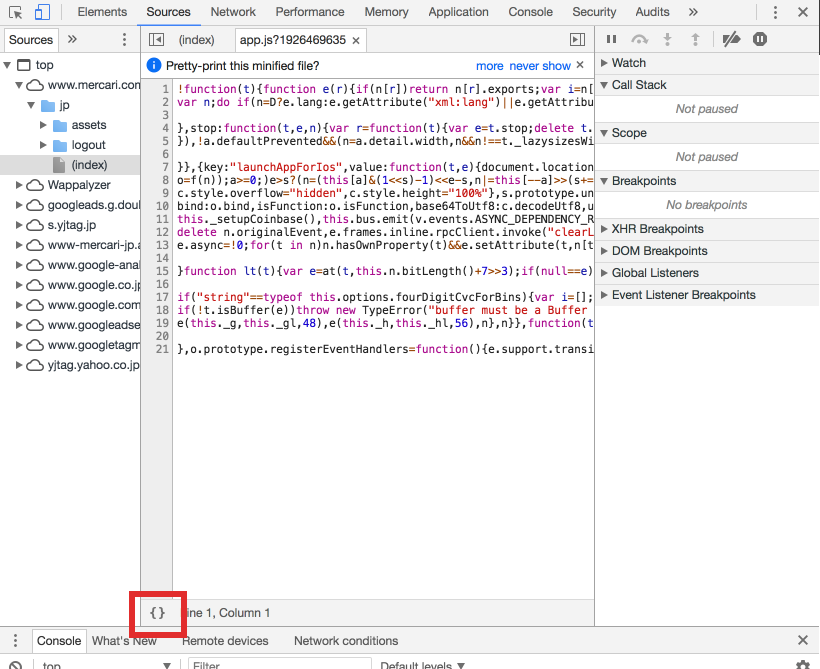Click the 'never show' link

[540, 66]
